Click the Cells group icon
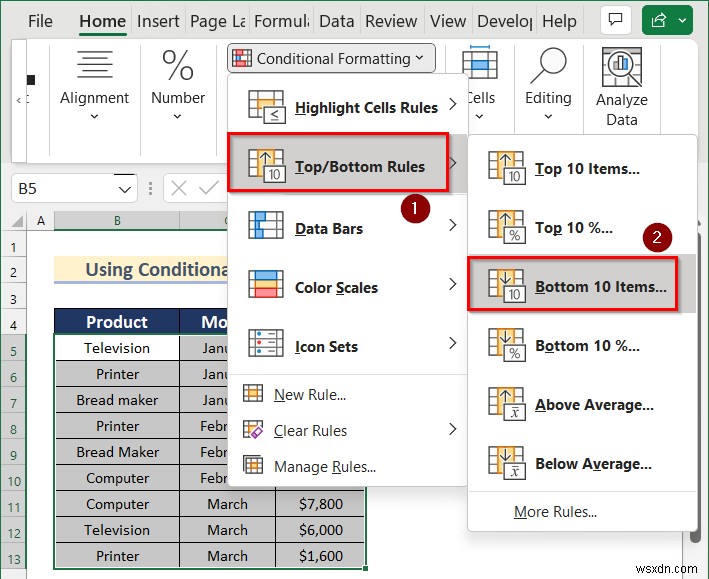709x579 pixels. click(480, 62)
